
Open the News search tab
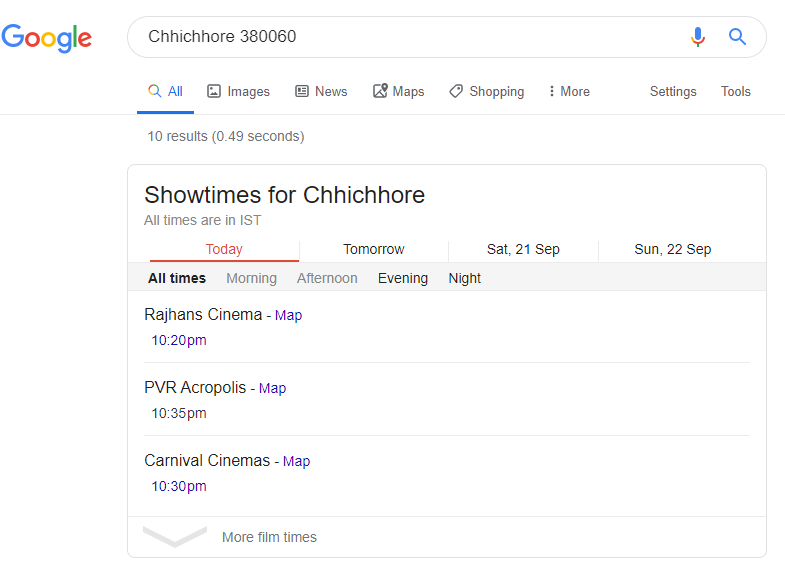[321, 92]
